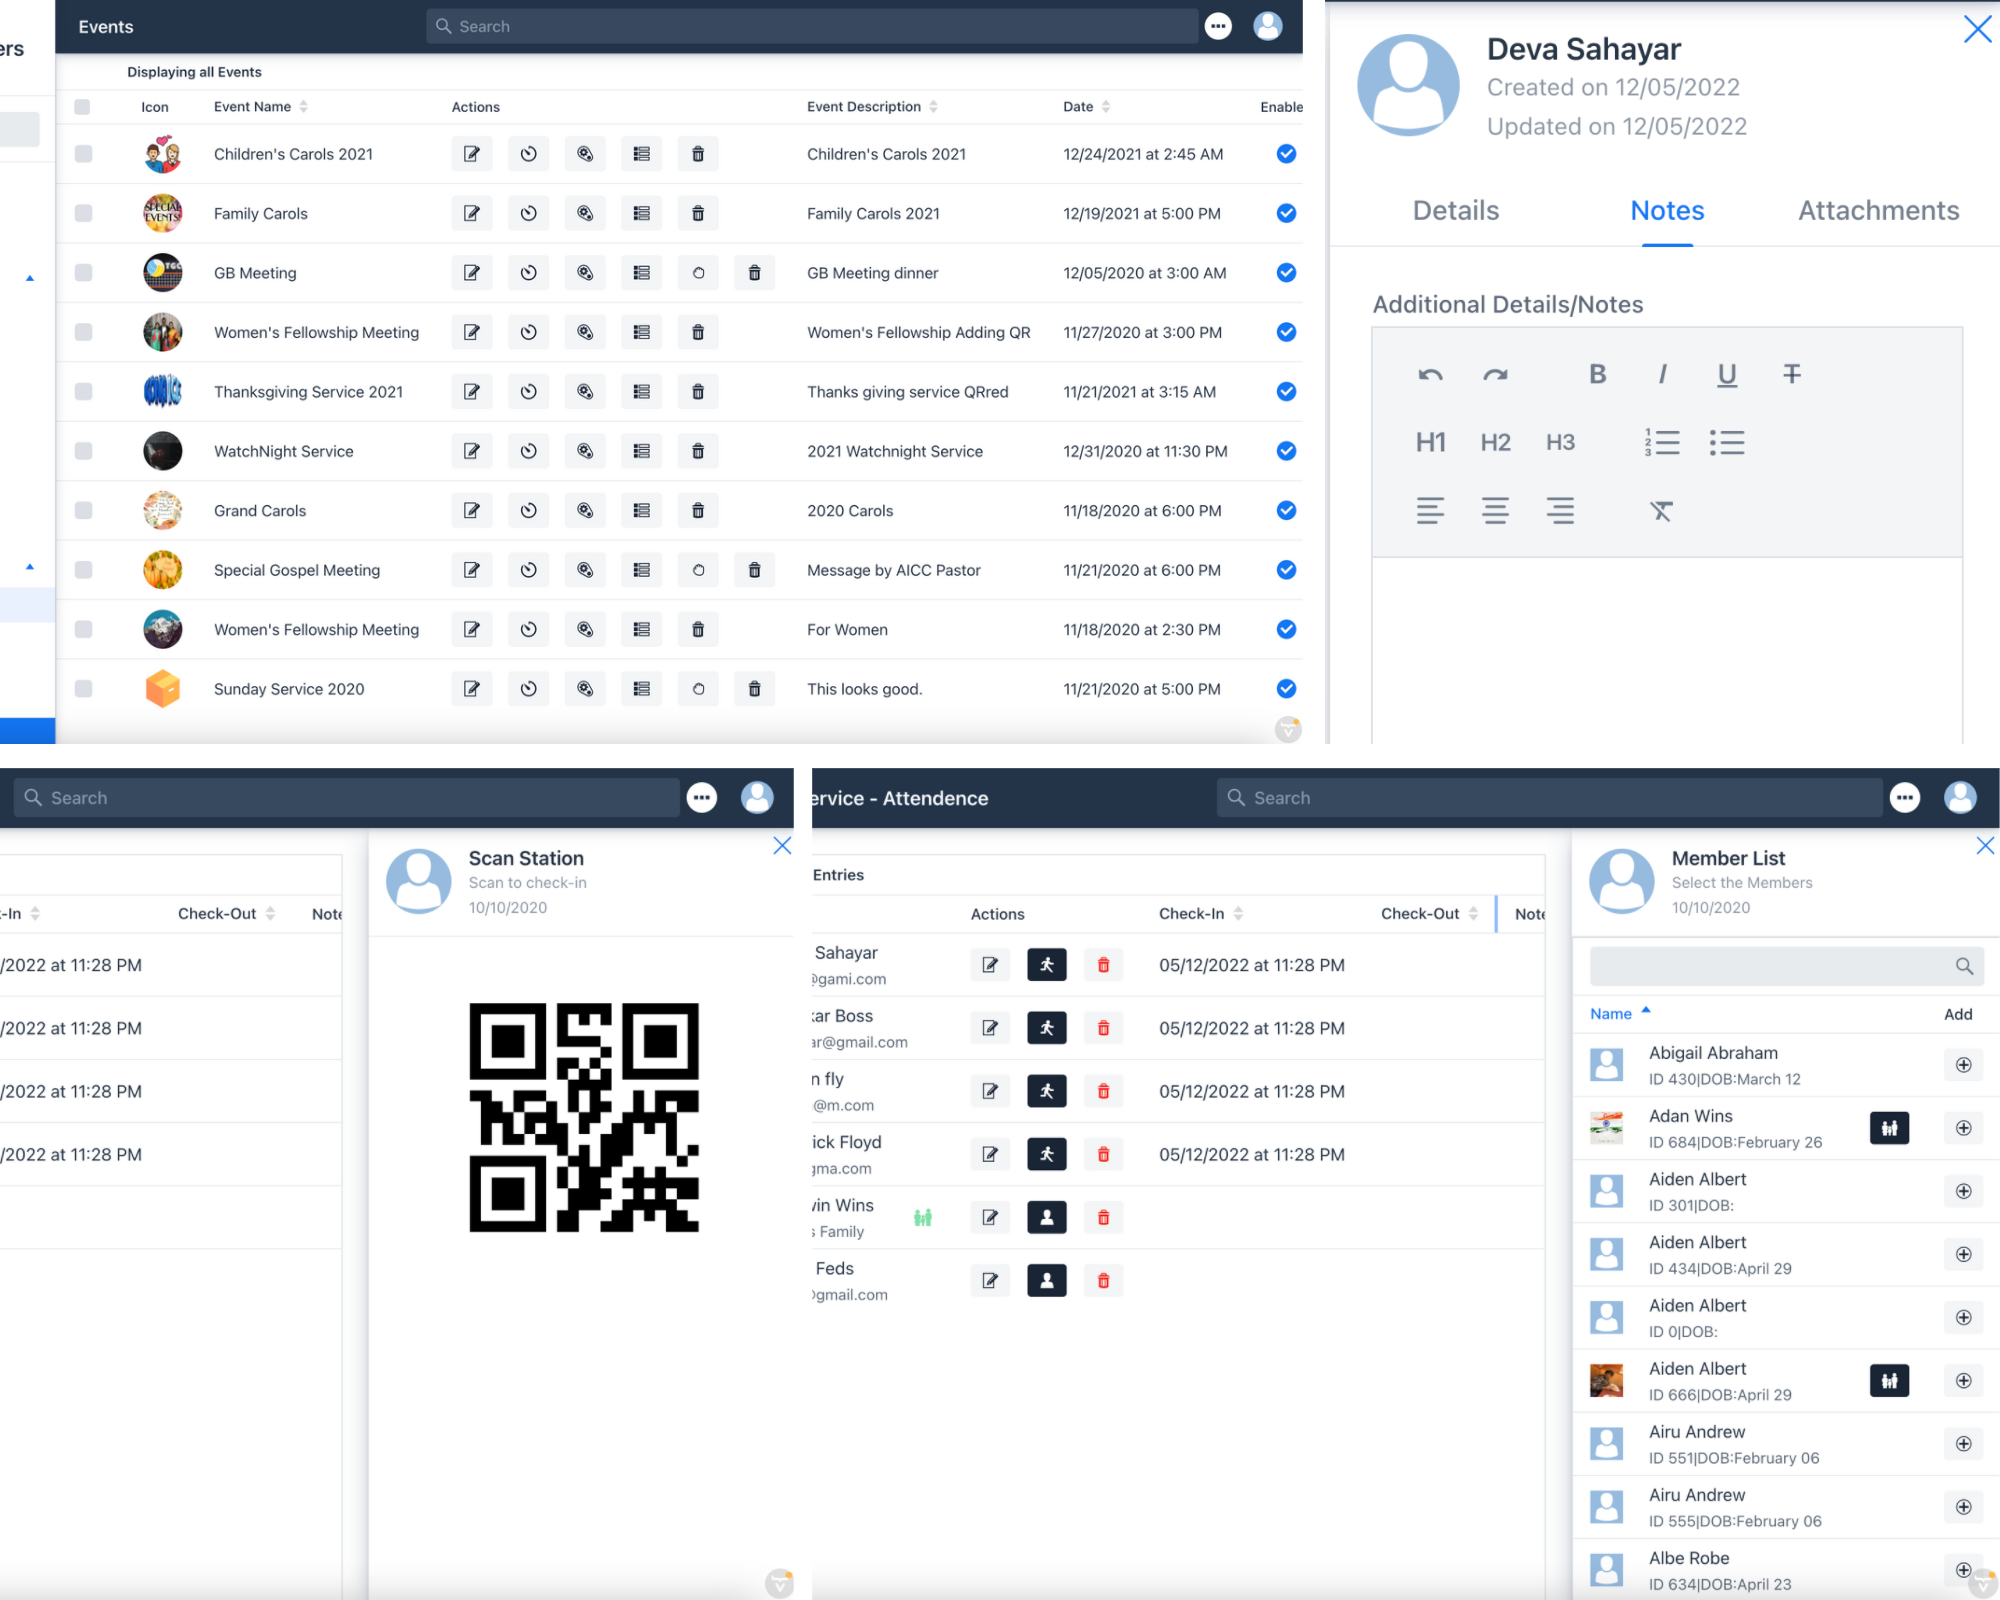Apply H1 heading style
The width and height of the screenshot is (2000, 1600).
tap(1431, 443)
